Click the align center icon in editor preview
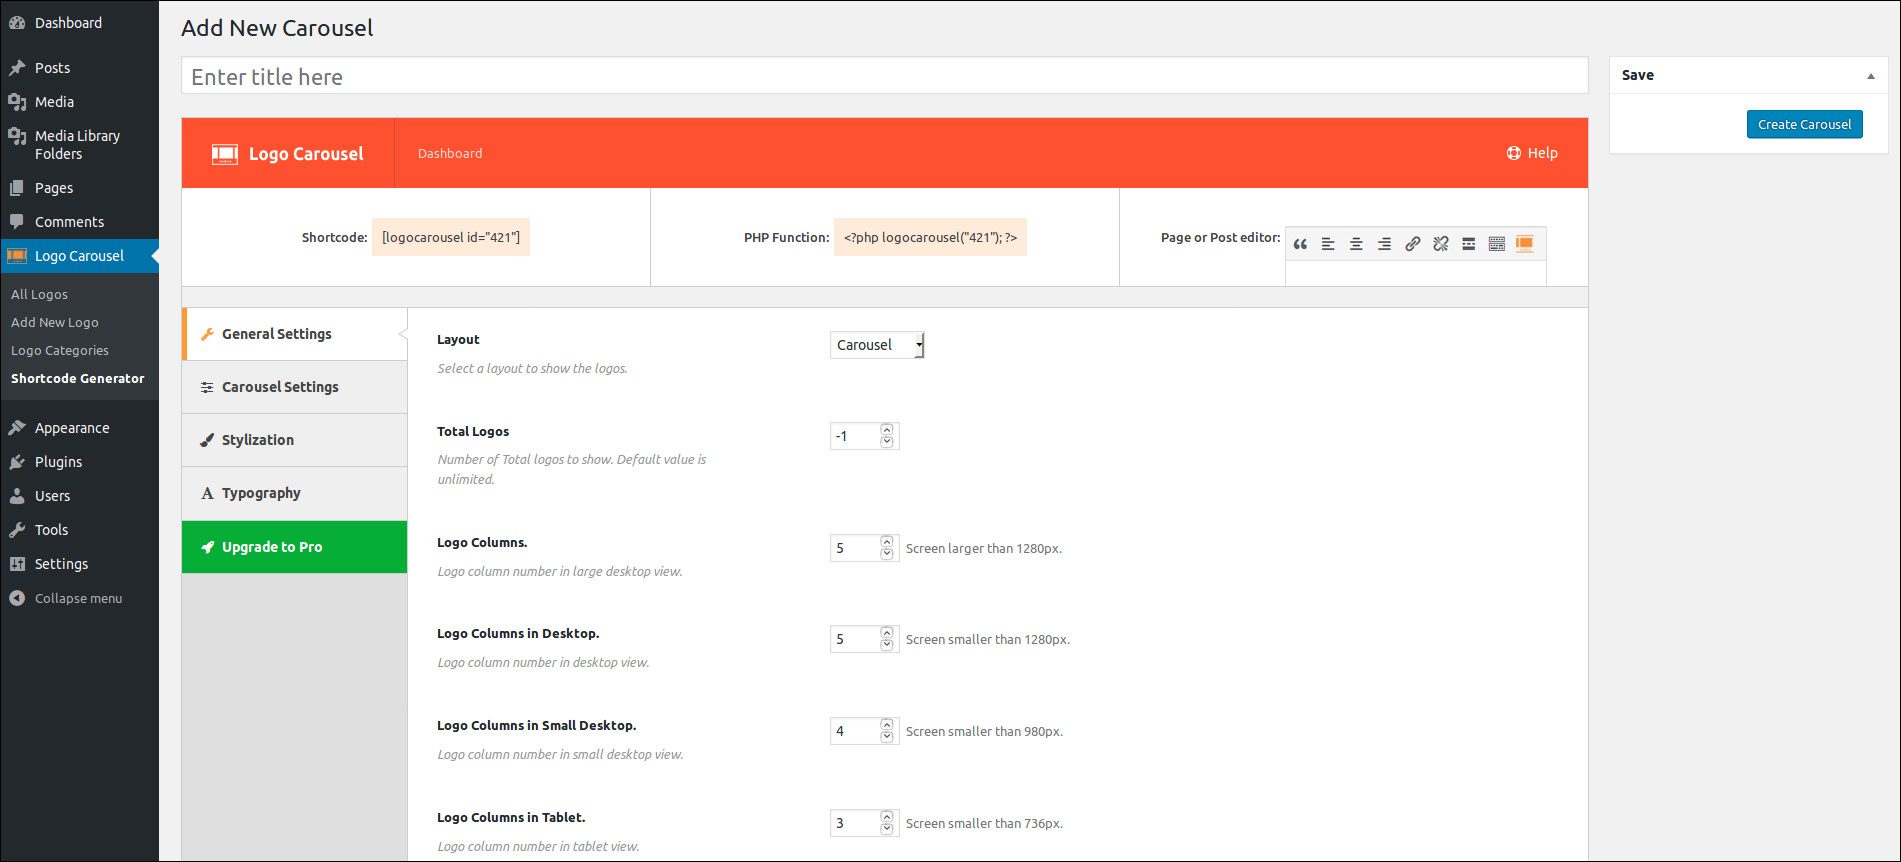 (x=1356, y=244)
